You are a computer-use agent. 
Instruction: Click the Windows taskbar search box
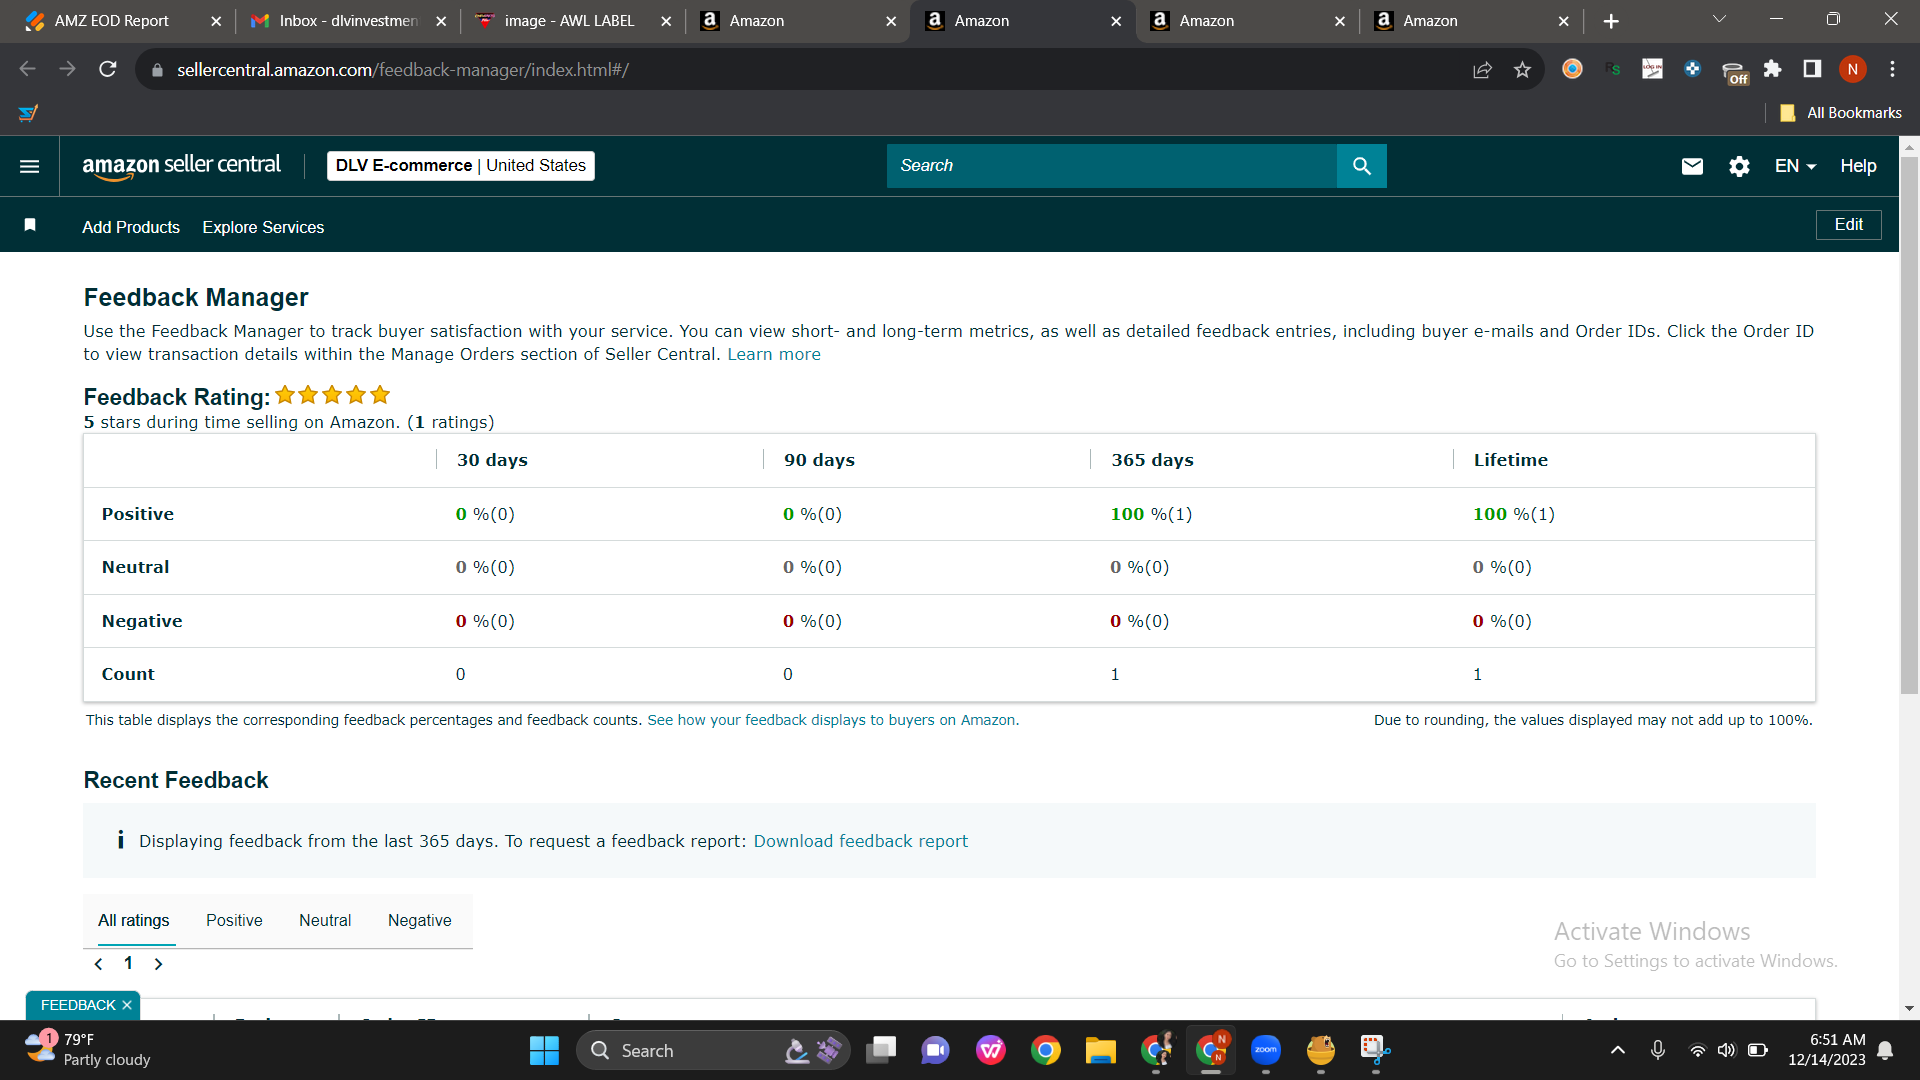tap(712, 1050)
